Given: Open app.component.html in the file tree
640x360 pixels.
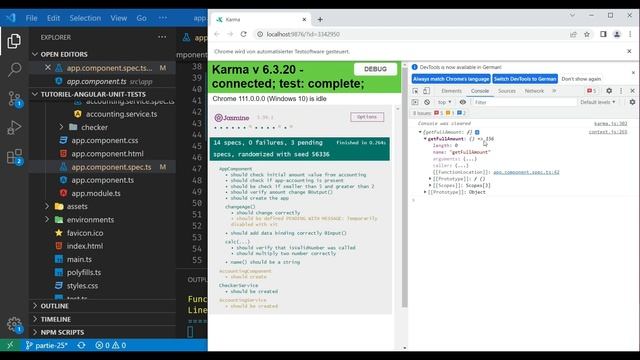Looking at the screenshot, I should click(x=107, y=154).
